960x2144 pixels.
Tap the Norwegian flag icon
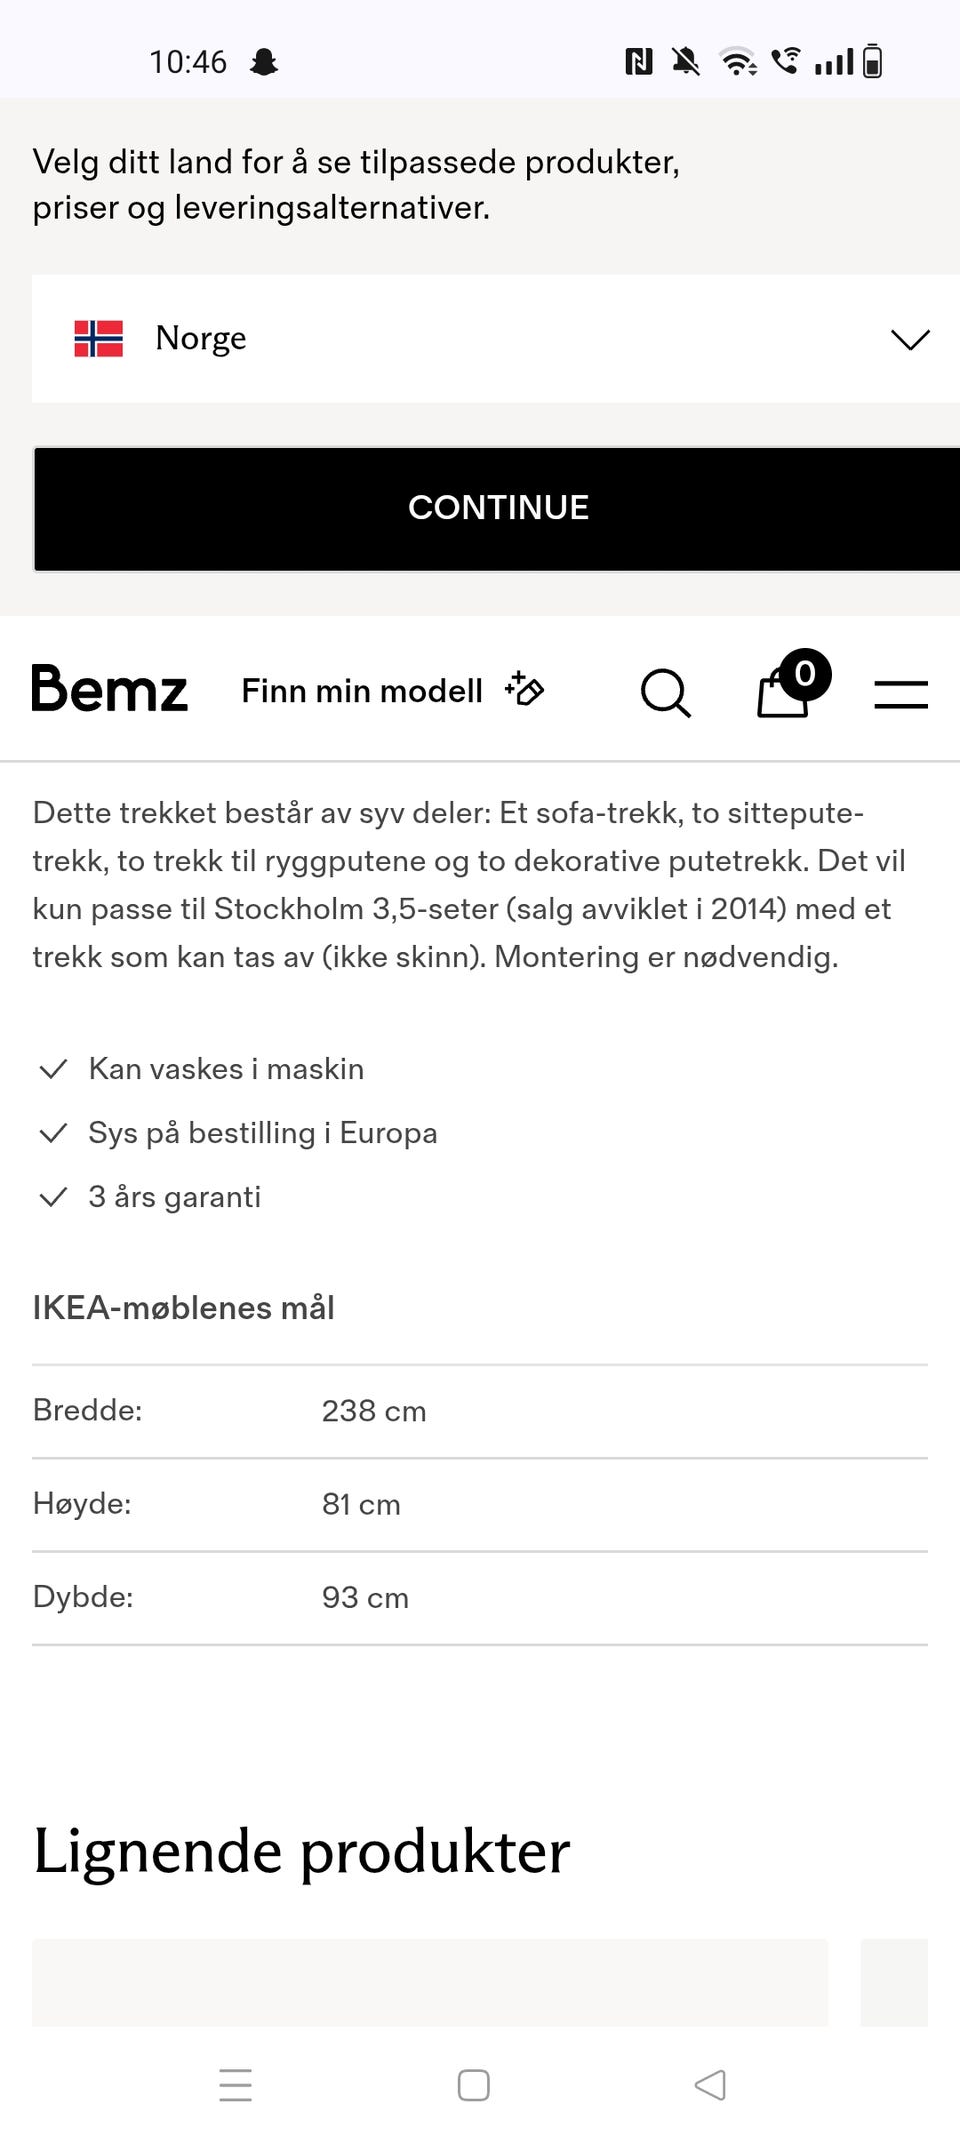[x=99, y=338]
